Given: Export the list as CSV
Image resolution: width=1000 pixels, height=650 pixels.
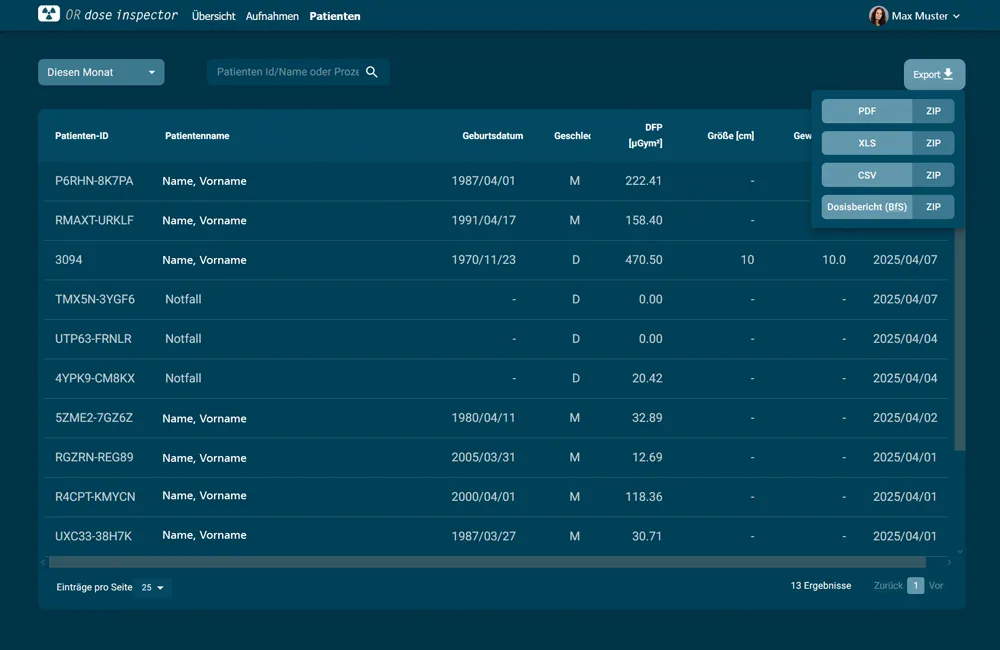Looking at the screenshot, I should click(866, 175).
